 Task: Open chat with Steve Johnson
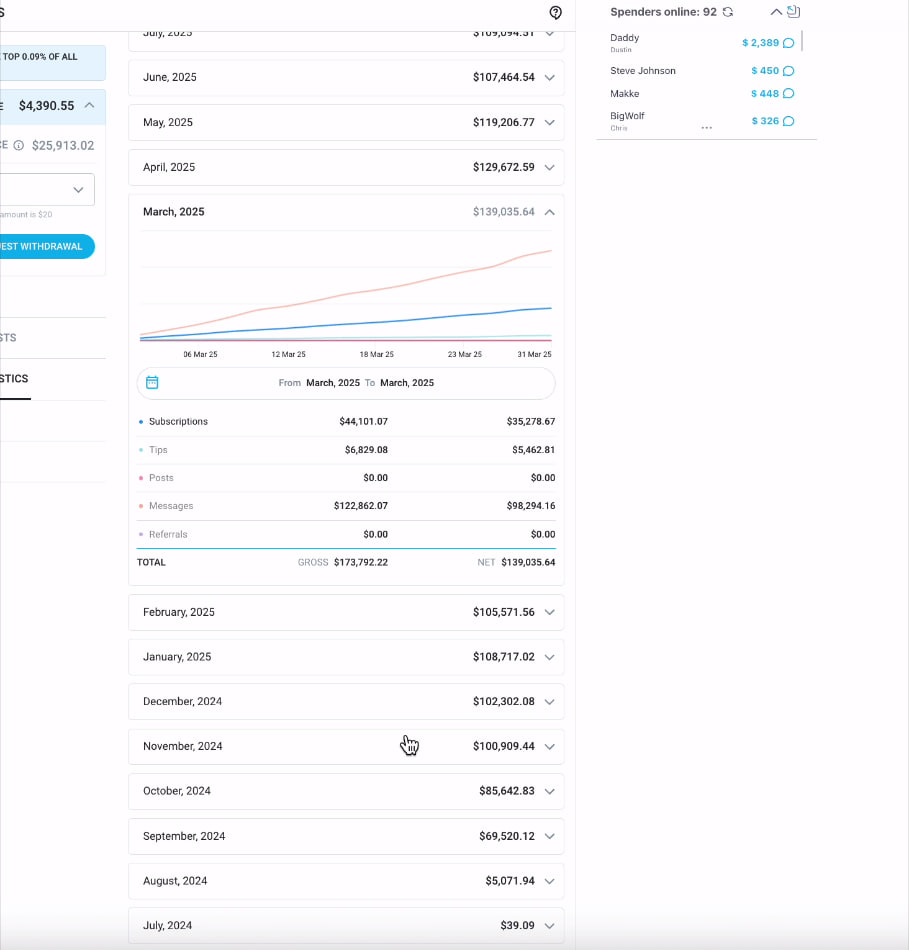[x=788, y=71]
